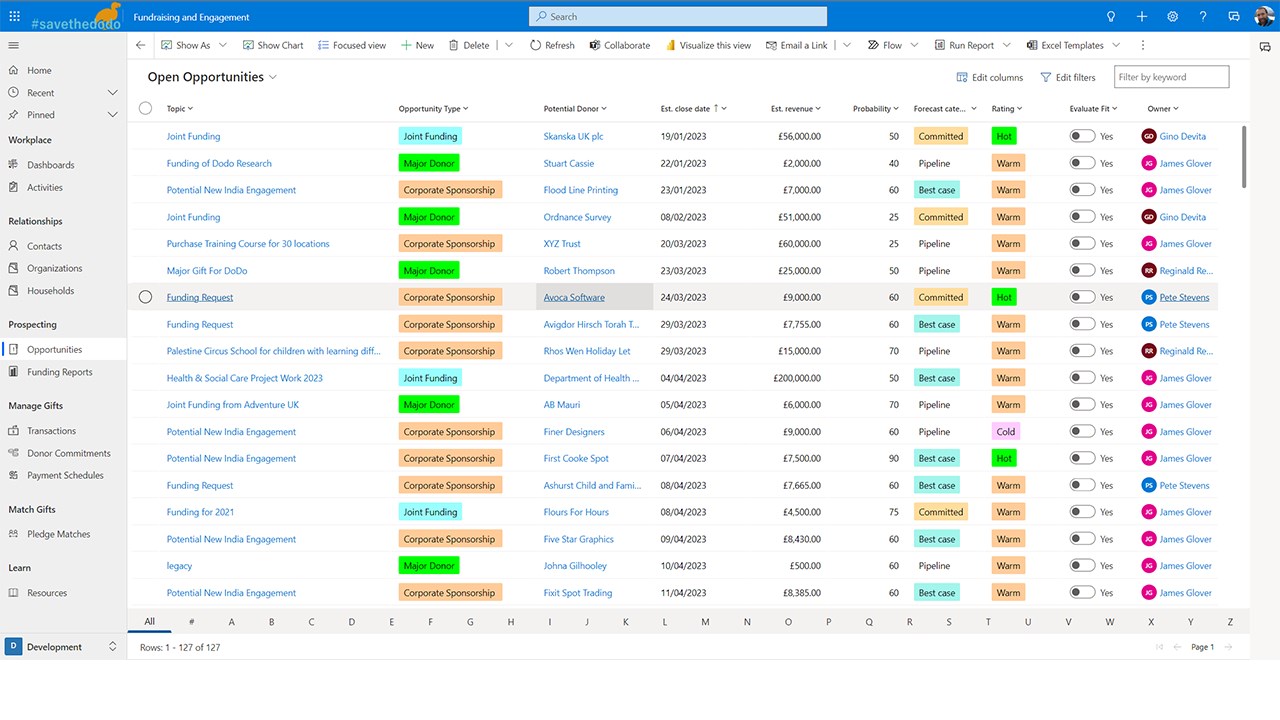Click the green Hot rating for Skanska row
Screen dimensions: 1280x720
1004,136
